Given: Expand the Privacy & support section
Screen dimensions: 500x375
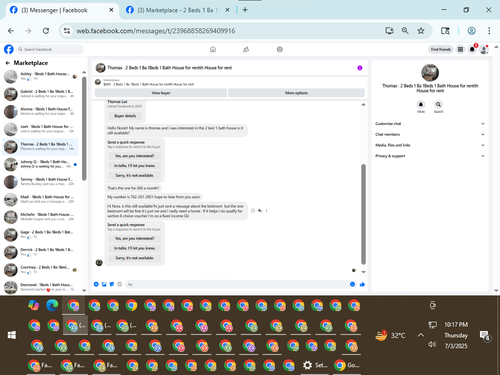Looking at the screenshot, I should [x=430, y=156].
